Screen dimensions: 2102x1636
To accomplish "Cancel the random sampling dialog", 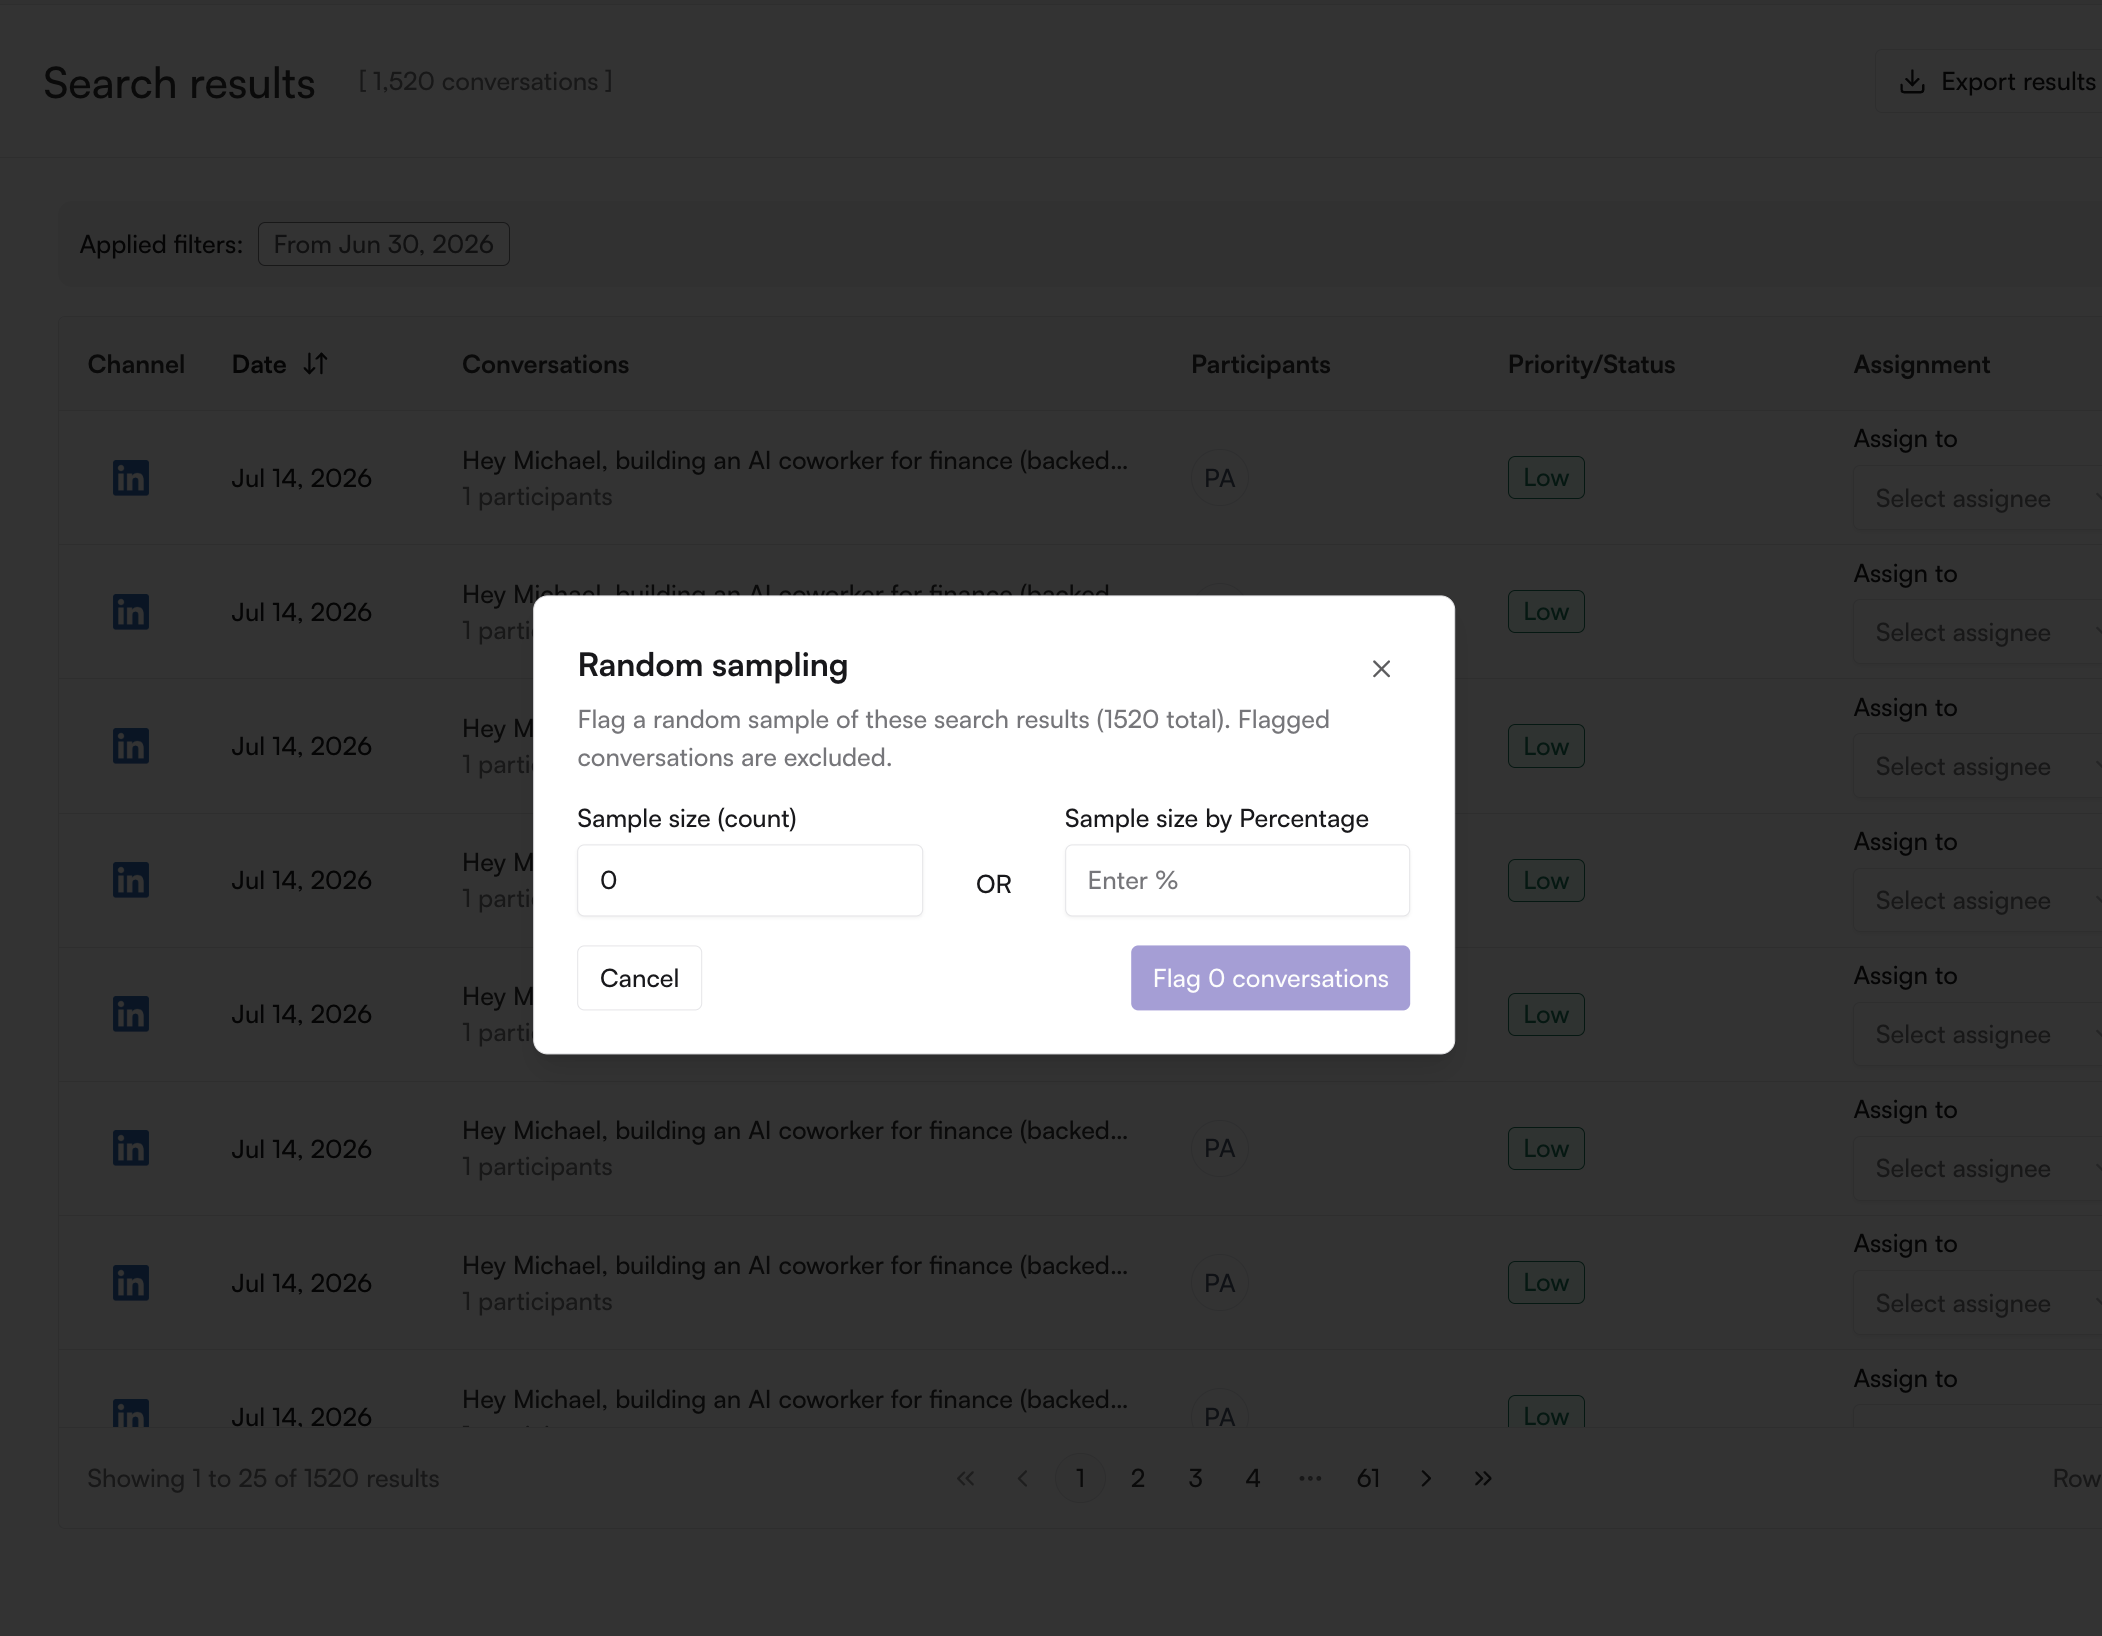I will click(x=639, y=978).
